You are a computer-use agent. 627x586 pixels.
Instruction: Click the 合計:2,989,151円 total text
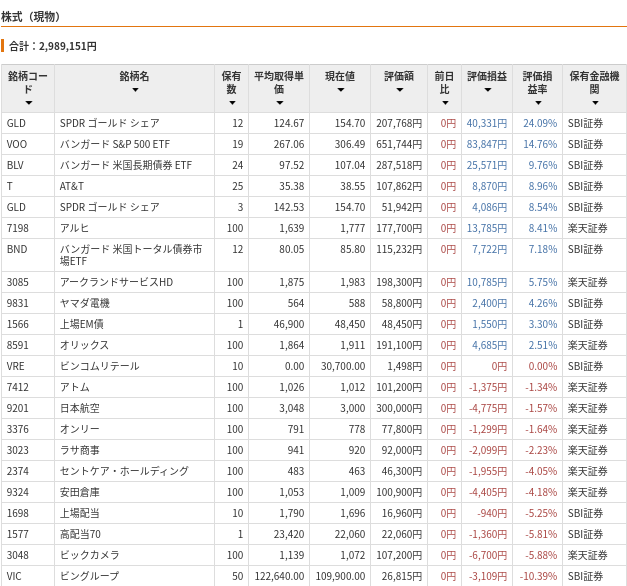click(x=53, y=46)
